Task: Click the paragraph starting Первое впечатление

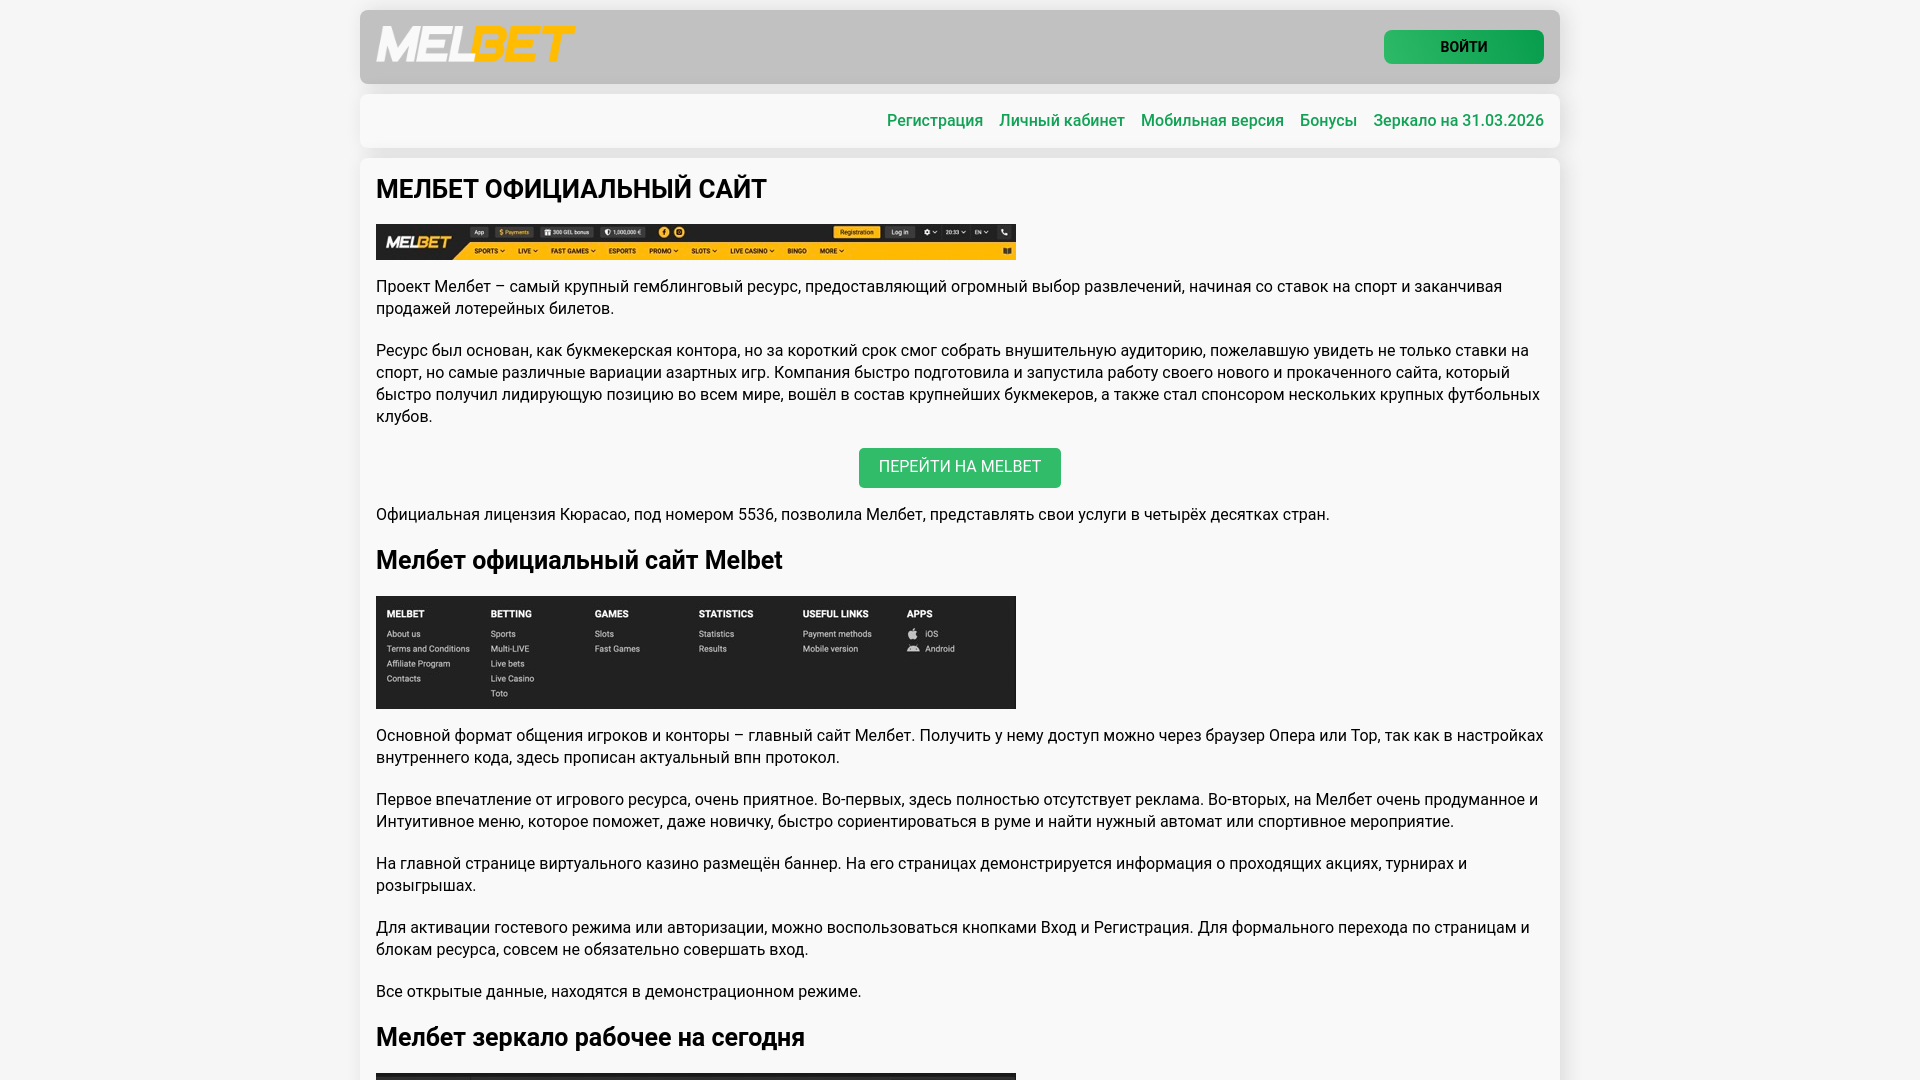Action: coord(957,811)
